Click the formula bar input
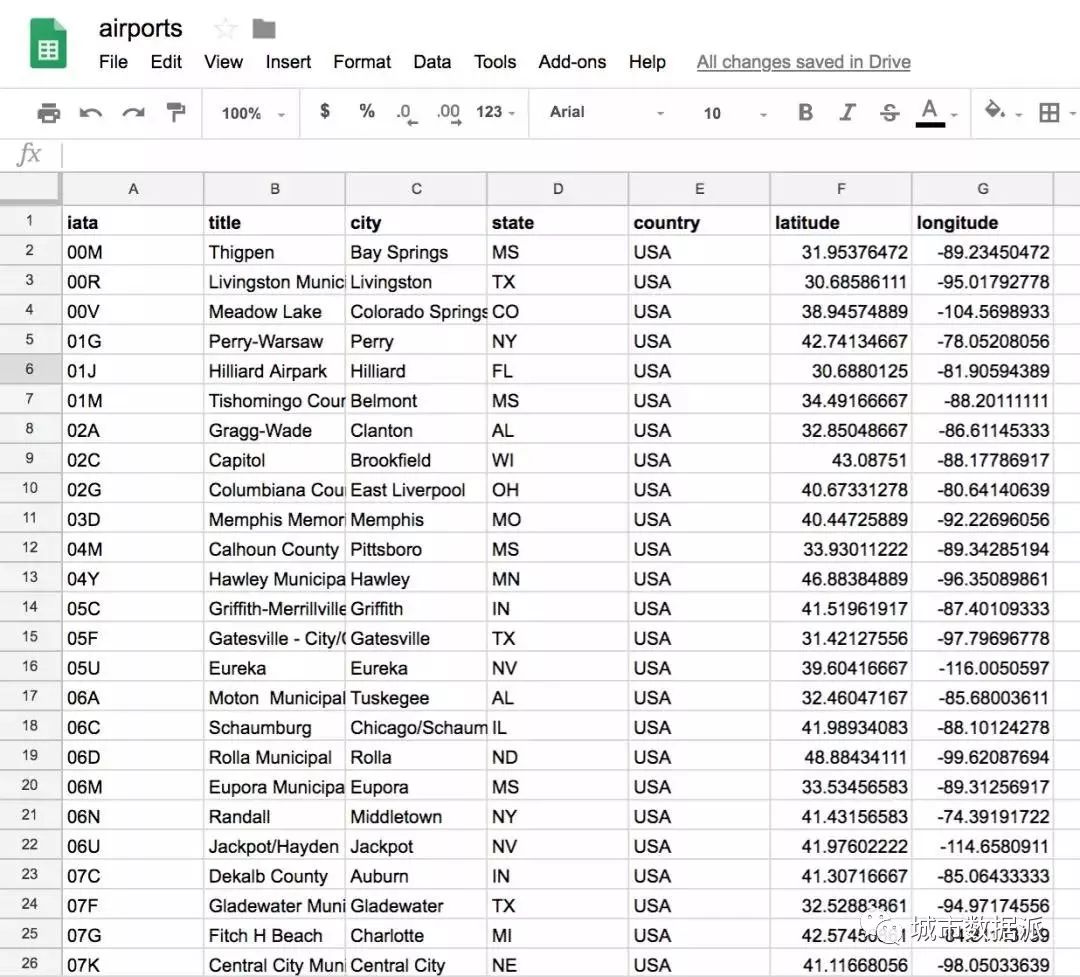The height and width of the screenshot is (977, 1080). point(570,155)
